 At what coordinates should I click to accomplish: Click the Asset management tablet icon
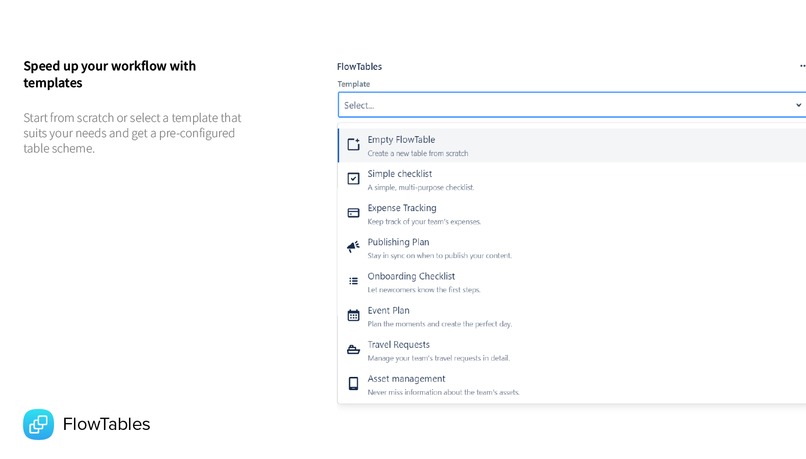(353, 383)
